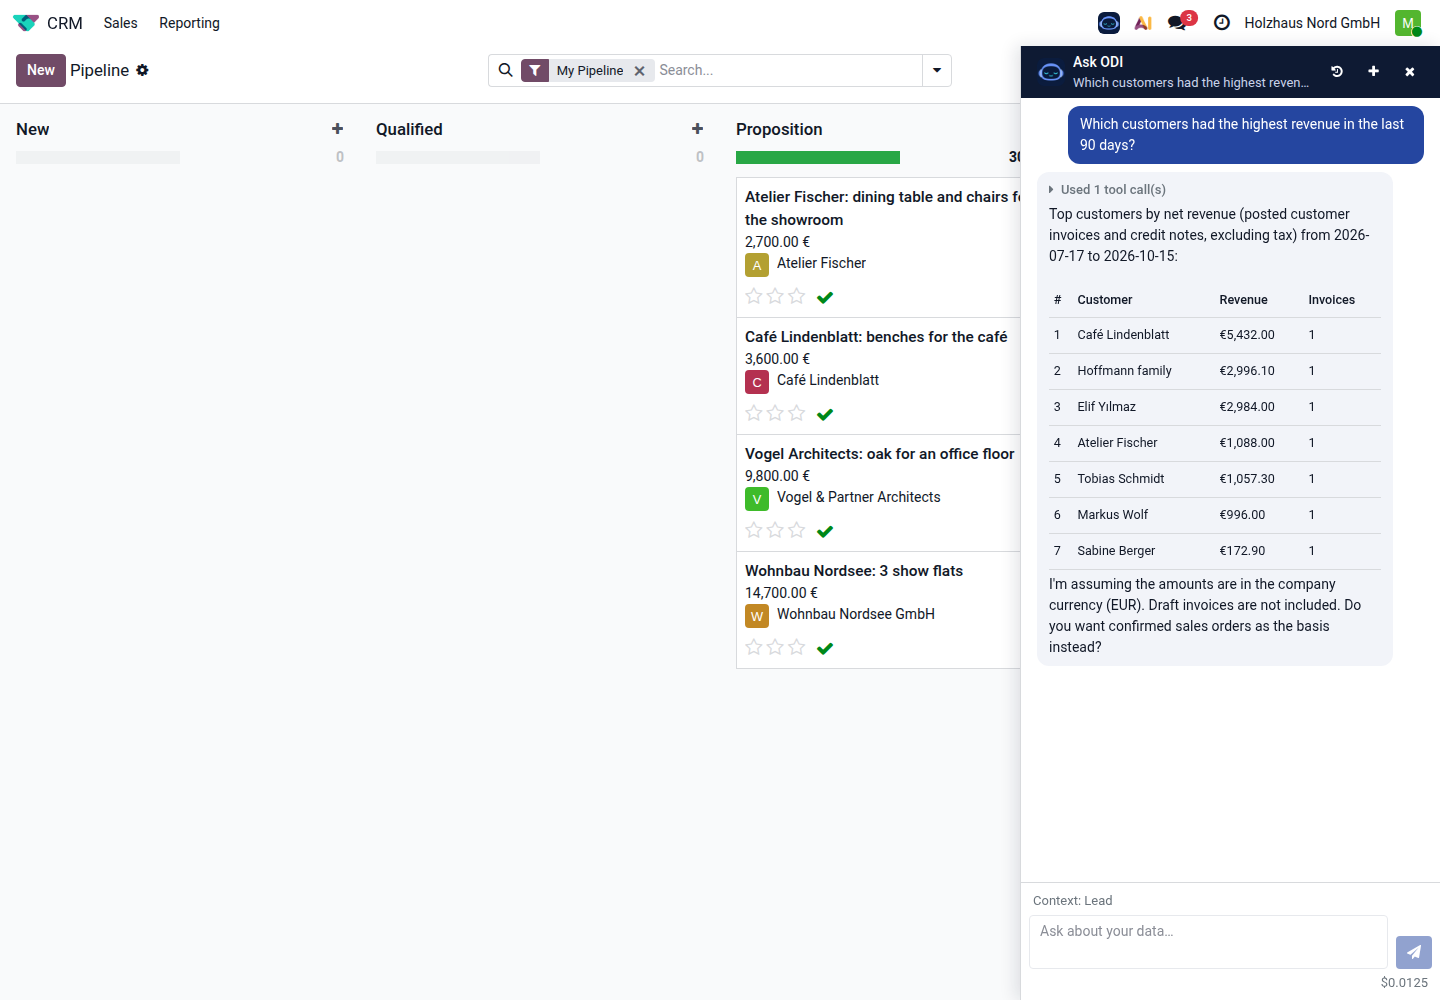
Task: Set third priority star on Atelier Fischer card
Action: 797,296
